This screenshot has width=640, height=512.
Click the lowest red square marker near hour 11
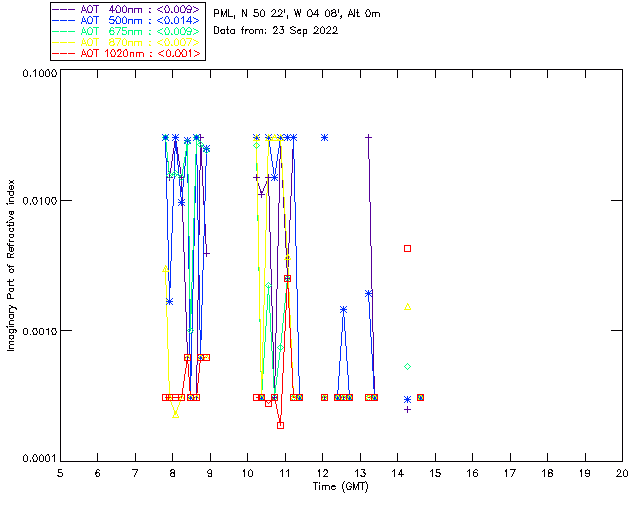(x=280, y=425)
